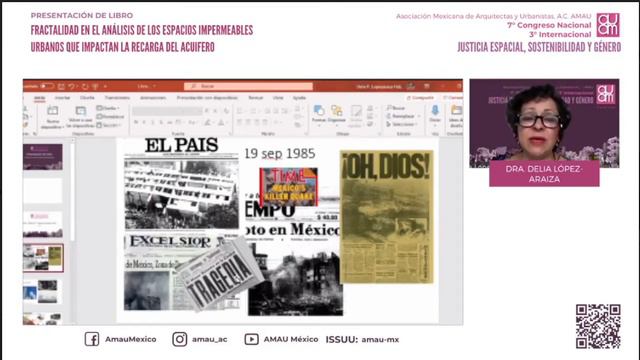Open the Sección dropdown

pos(109,125)
